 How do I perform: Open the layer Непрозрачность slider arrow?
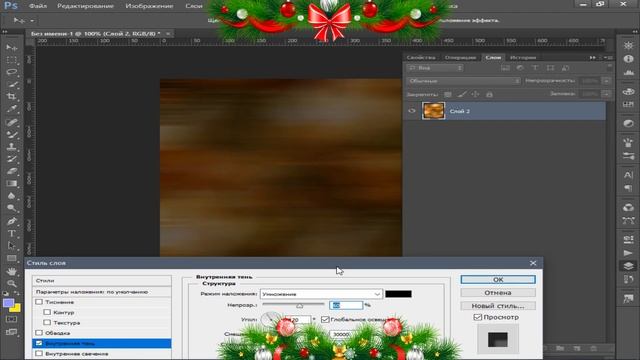[x=607, y=81]
